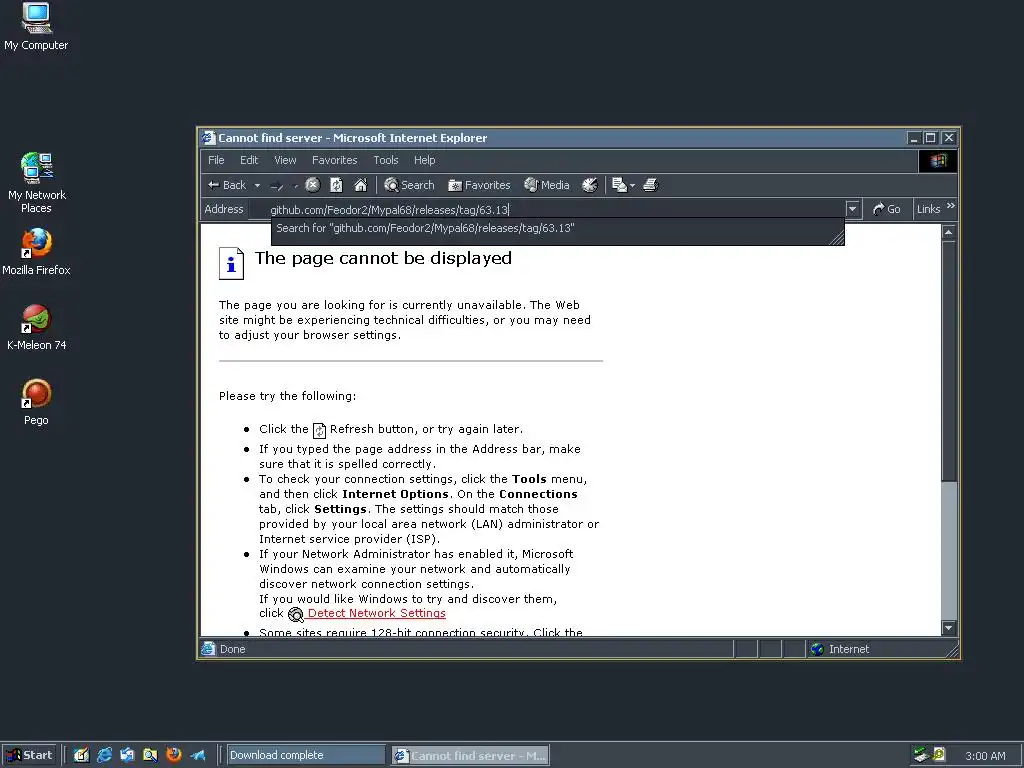This screenshot has width=1024, height=768.
Task: Open the Forward history dropdown arrow
Action: 296,186
